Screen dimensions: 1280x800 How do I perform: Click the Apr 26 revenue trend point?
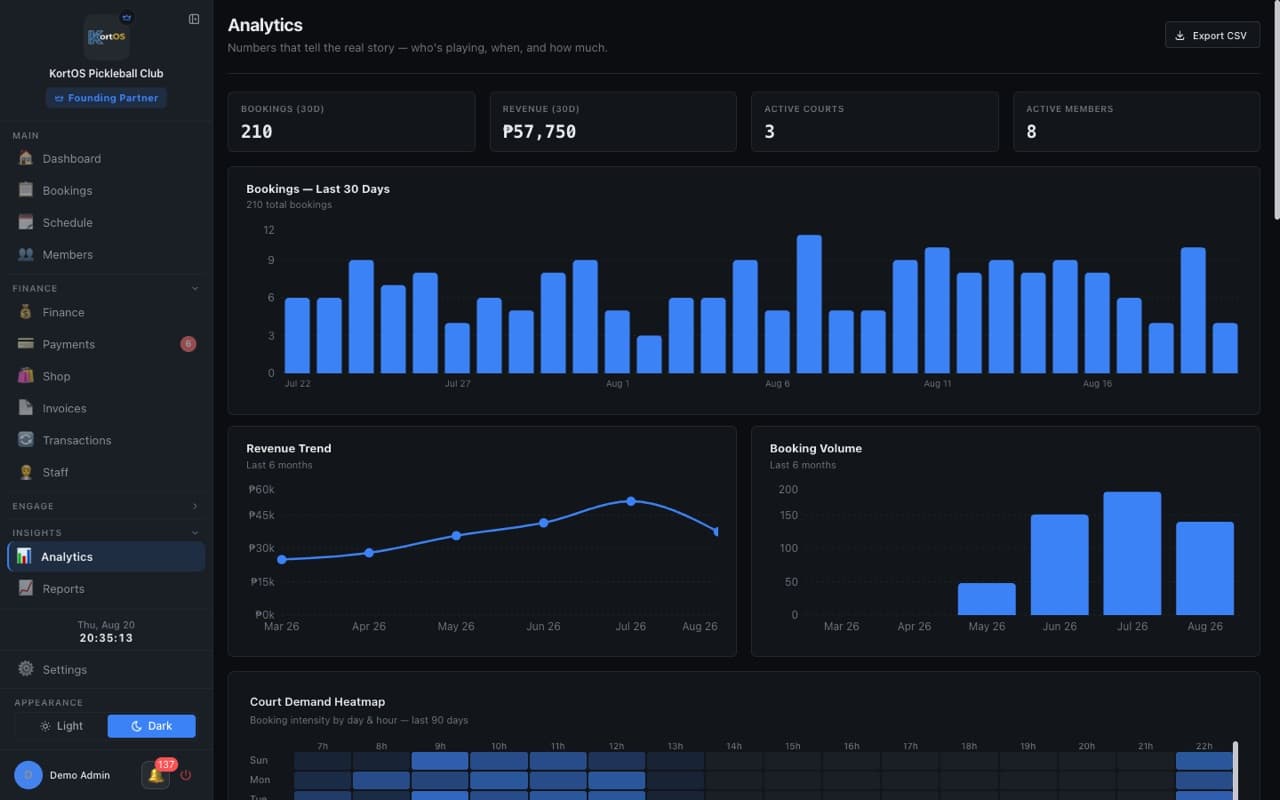[x=369, y=552]
